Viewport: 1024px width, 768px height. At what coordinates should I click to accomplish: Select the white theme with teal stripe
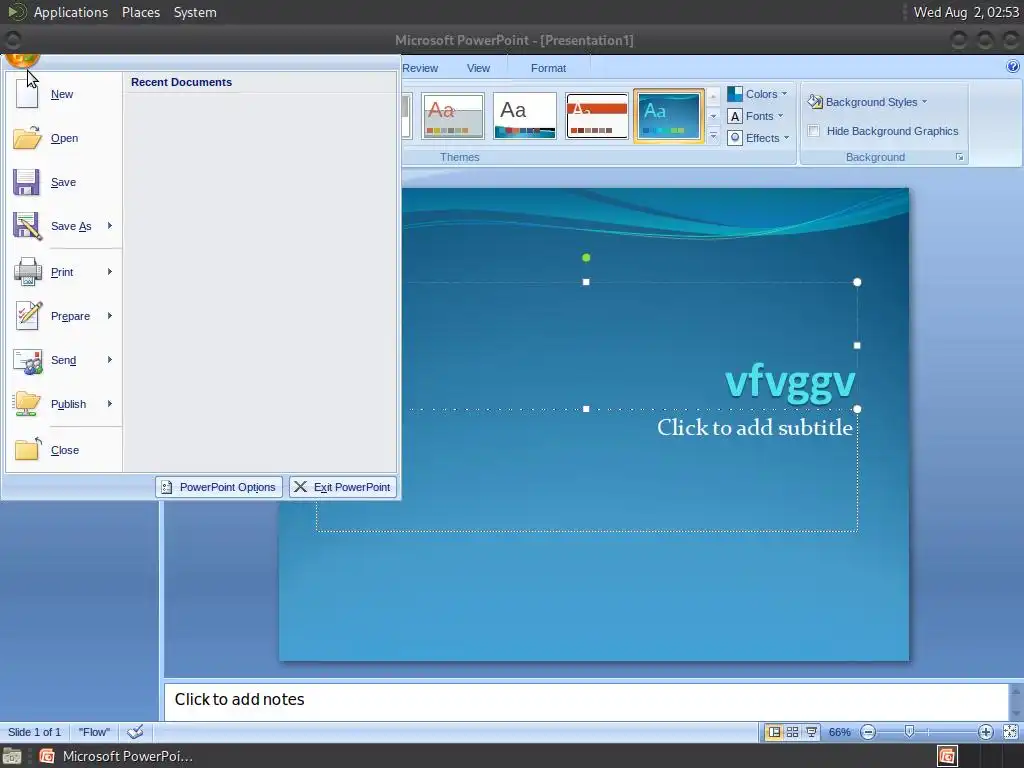(x=524, y=116)
